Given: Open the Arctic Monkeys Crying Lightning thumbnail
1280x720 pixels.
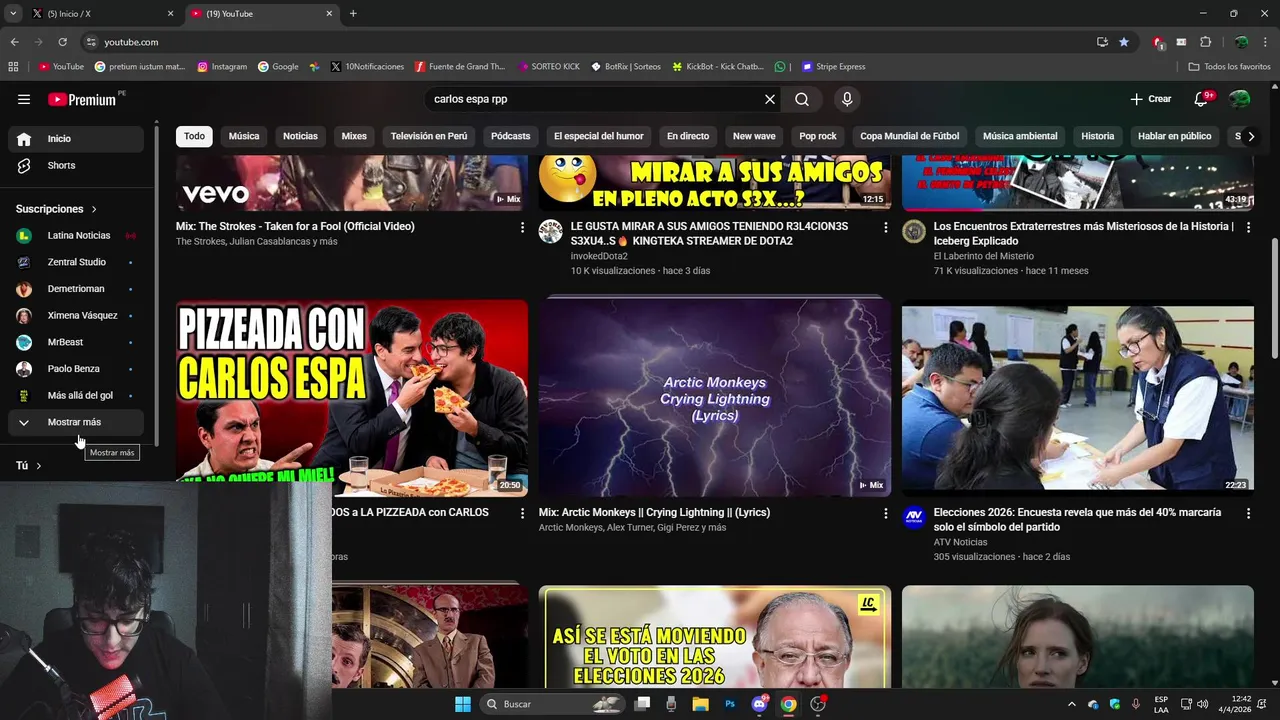Looking at the screenshot, I should click(x=715, y=397).
